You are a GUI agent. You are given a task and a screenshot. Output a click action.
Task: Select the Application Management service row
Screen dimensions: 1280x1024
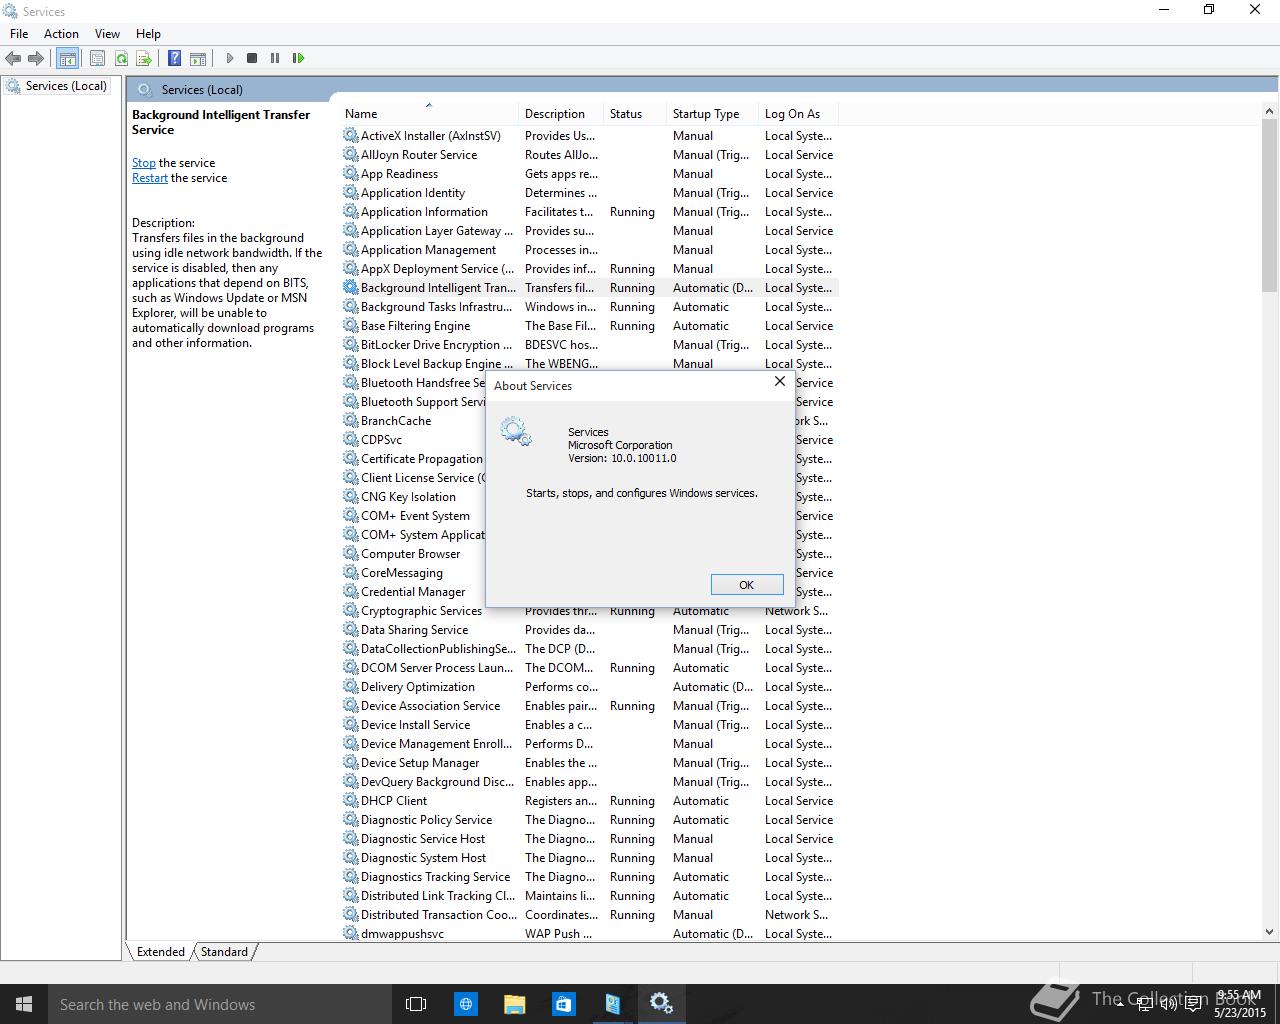(x=589, y=250)
